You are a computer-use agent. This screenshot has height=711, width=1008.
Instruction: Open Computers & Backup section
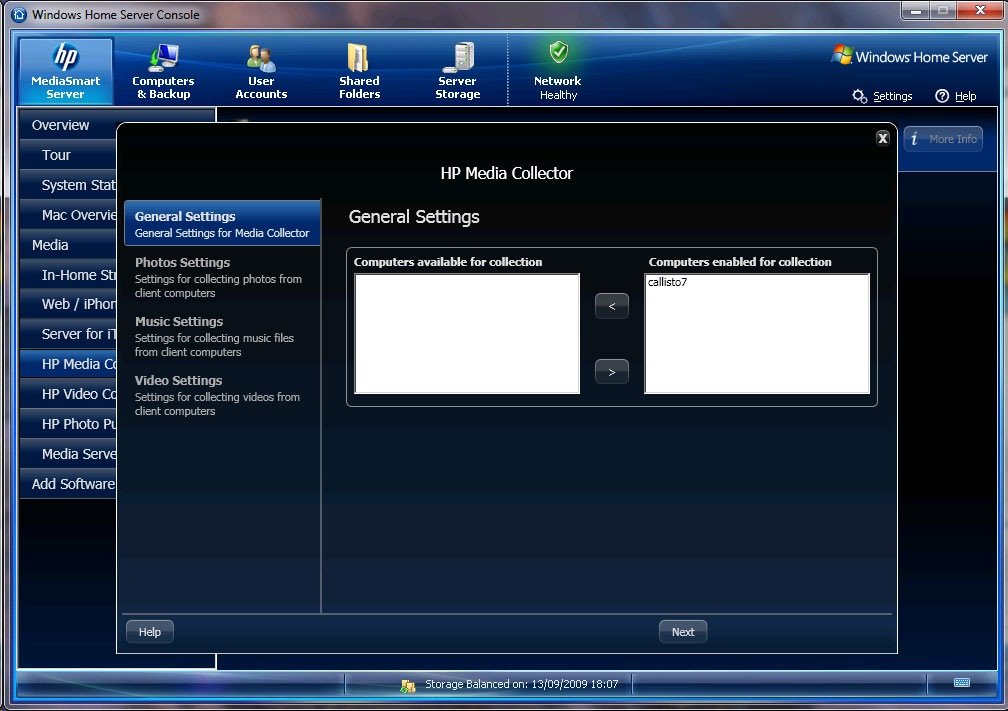click(163, 71)
